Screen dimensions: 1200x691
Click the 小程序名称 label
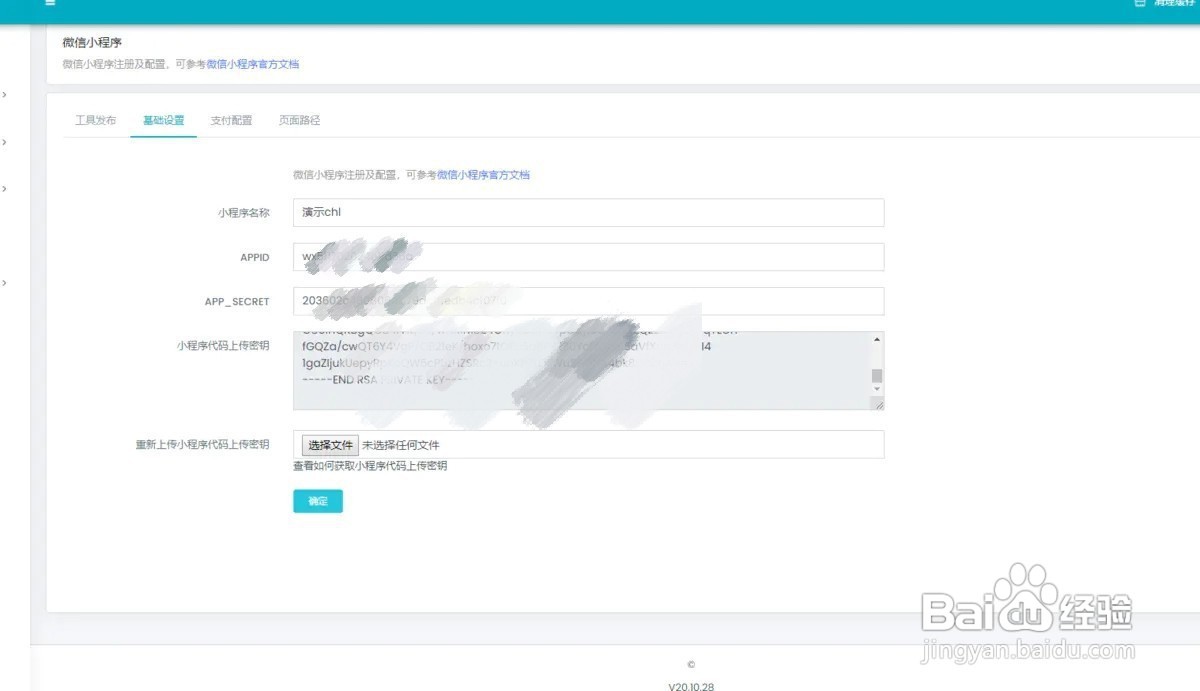[x=243, y=213]
